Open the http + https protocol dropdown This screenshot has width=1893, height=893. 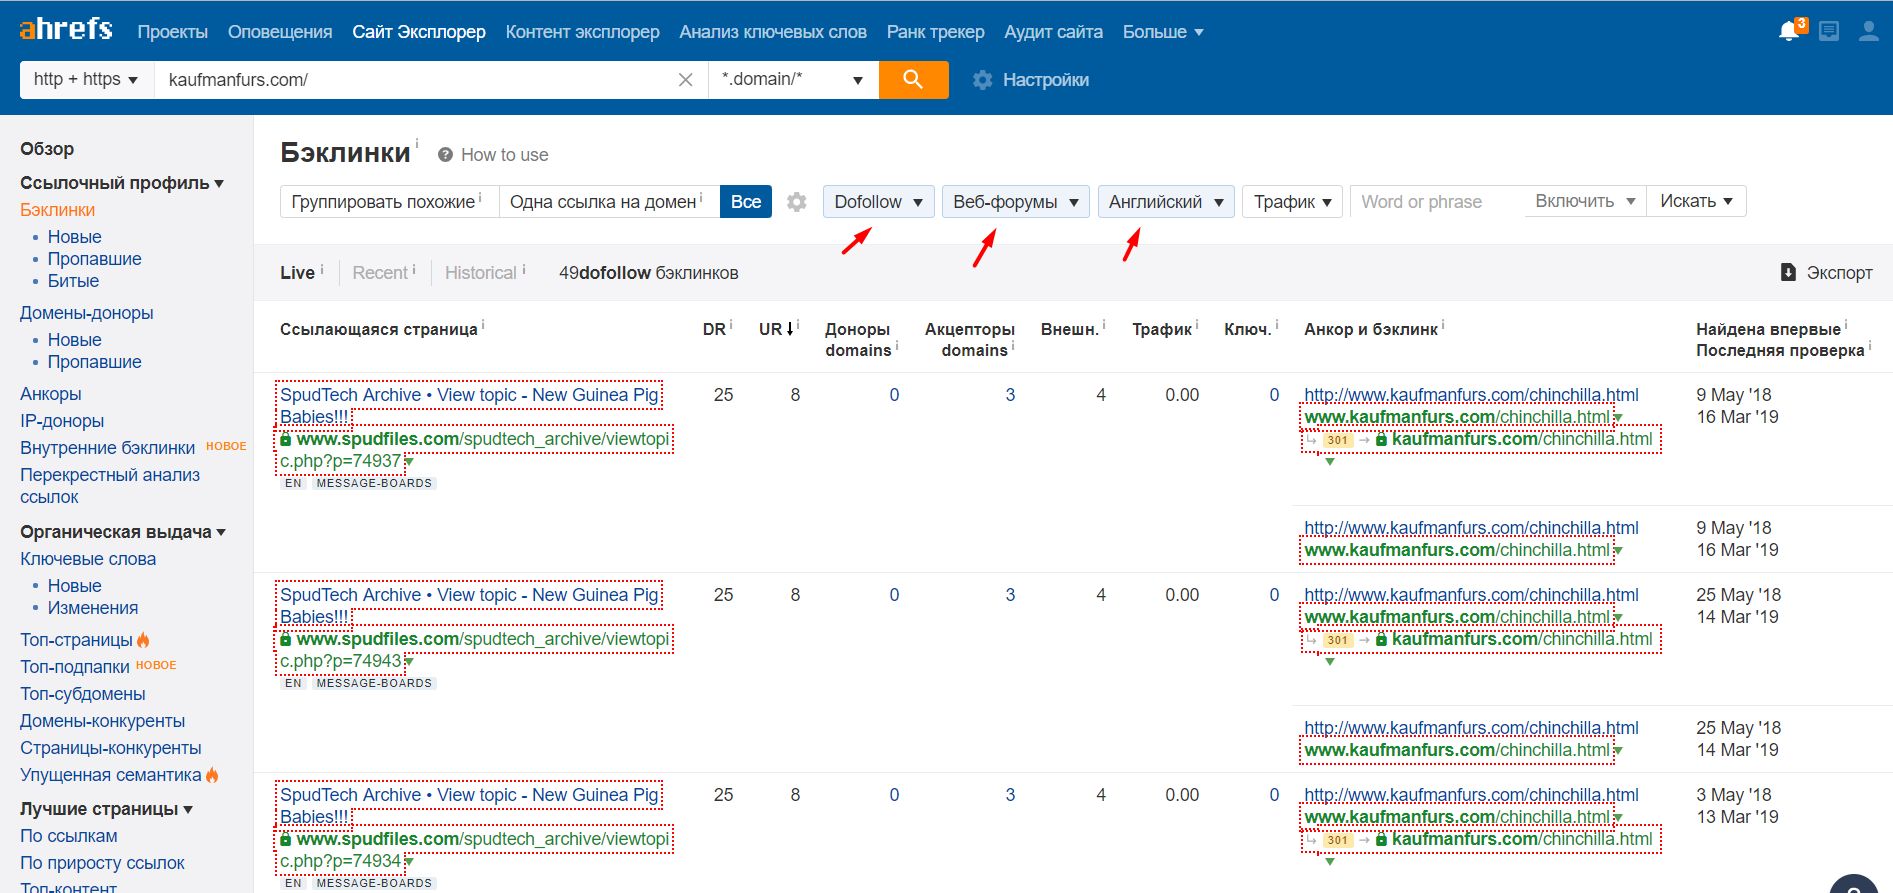click(86, 79)
